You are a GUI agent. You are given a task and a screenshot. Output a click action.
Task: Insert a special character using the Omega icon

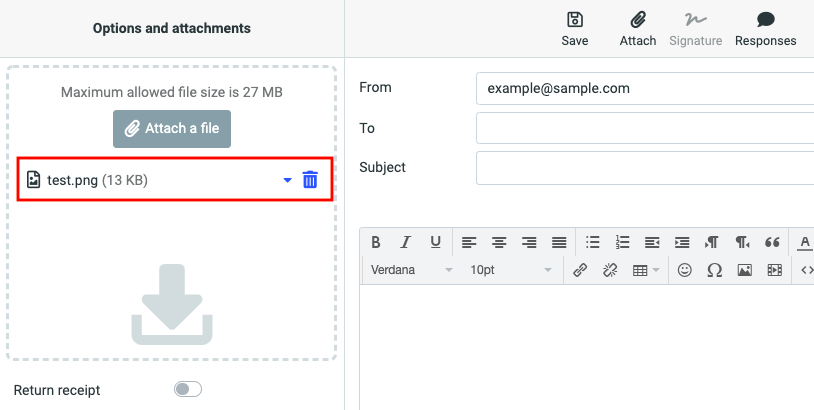714,270
